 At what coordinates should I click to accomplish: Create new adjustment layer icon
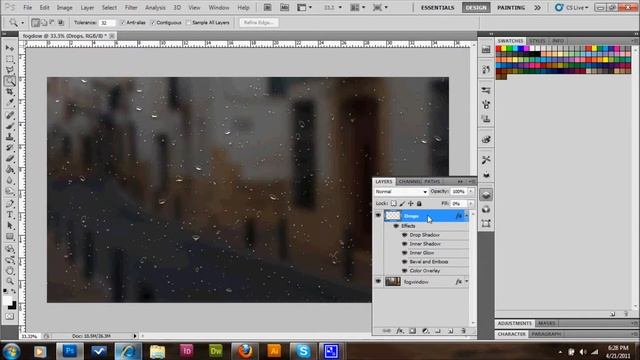(x=425, y=331)
